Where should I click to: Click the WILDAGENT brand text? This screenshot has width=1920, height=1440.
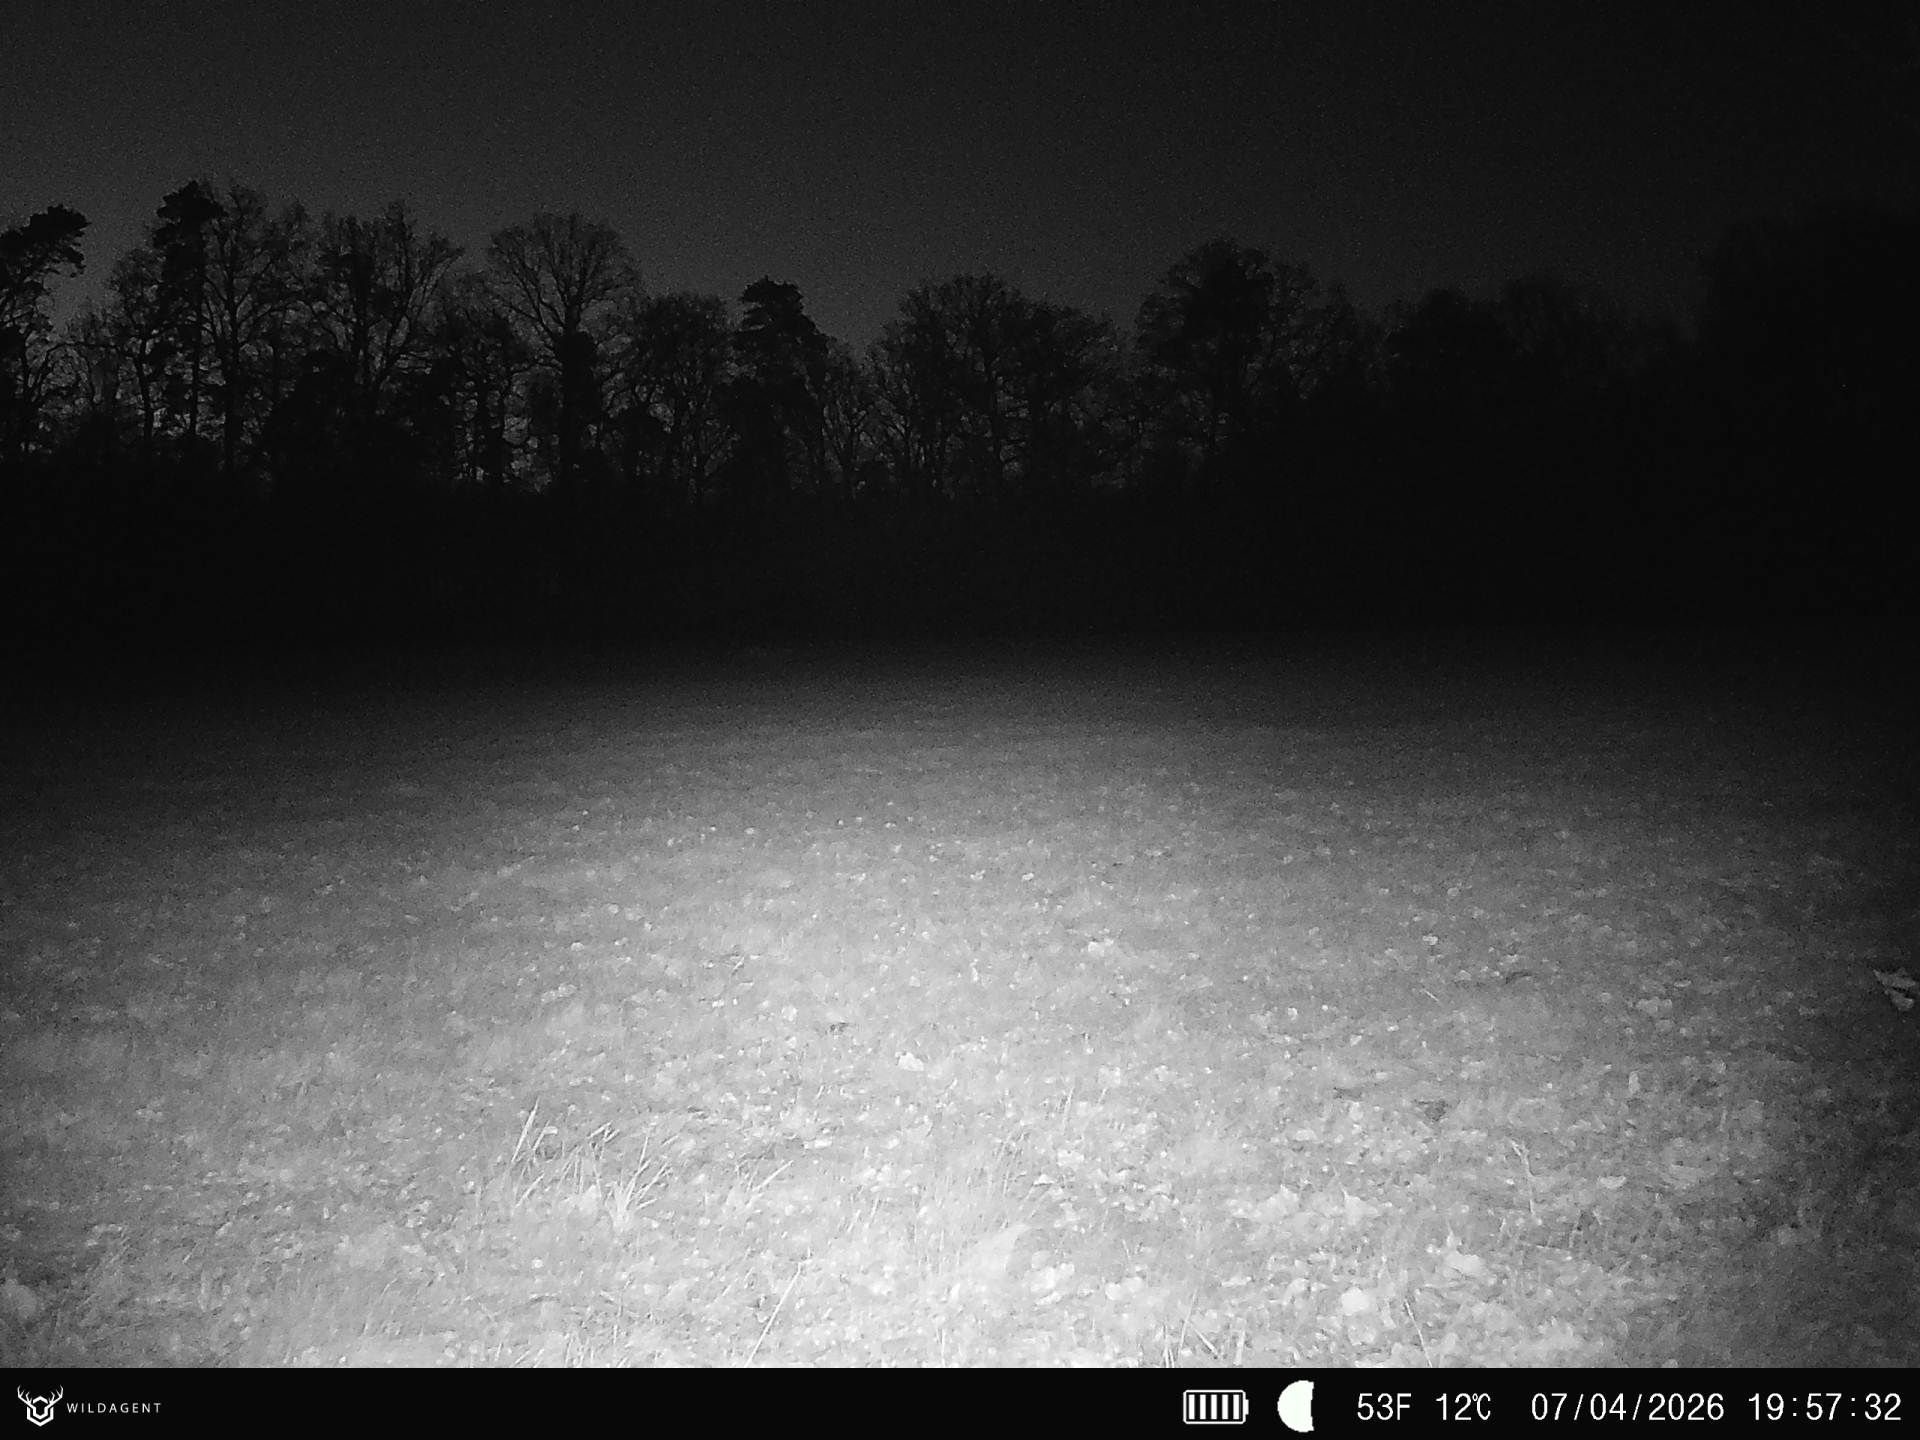coord(114,1408)
